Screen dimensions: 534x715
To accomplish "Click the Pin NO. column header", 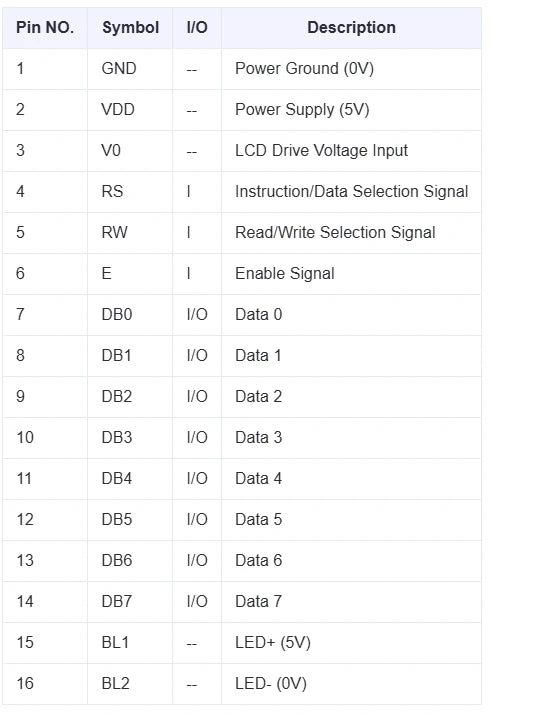I will click(45, 28).
